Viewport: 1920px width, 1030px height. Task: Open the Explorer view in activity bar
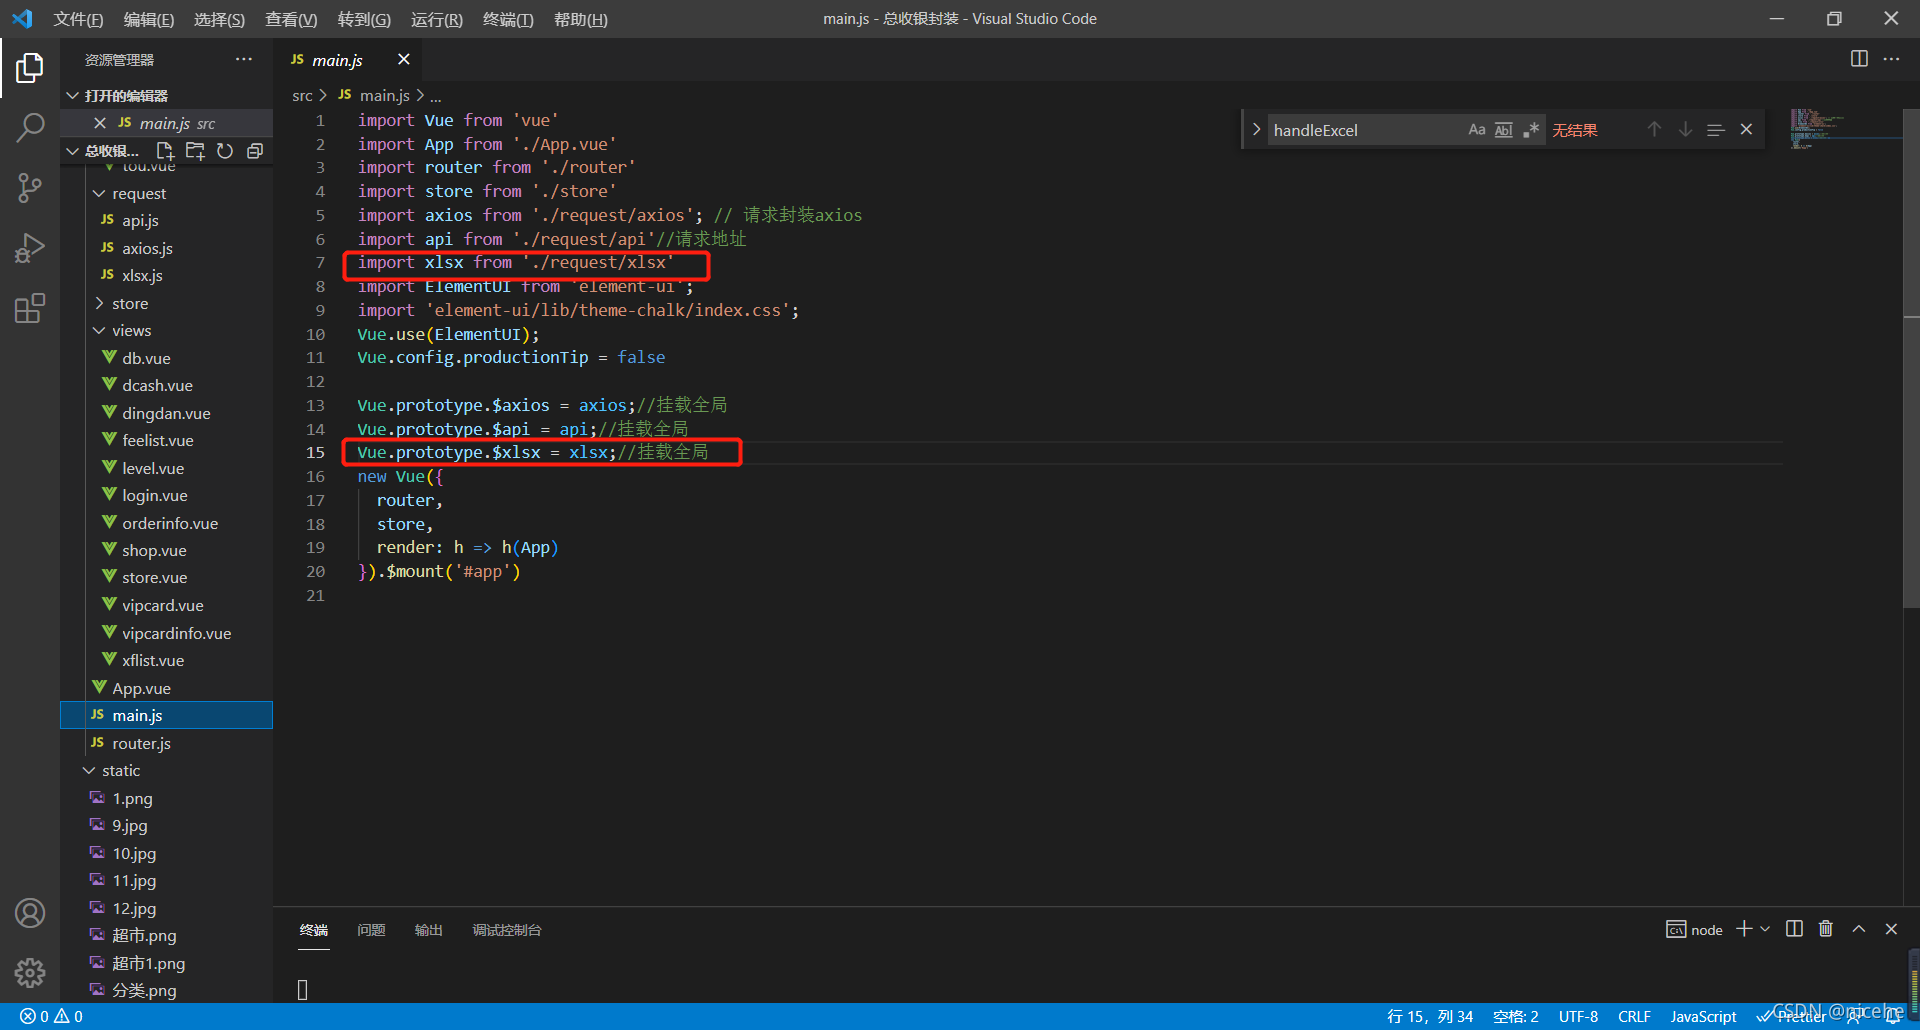click(30, 68)
